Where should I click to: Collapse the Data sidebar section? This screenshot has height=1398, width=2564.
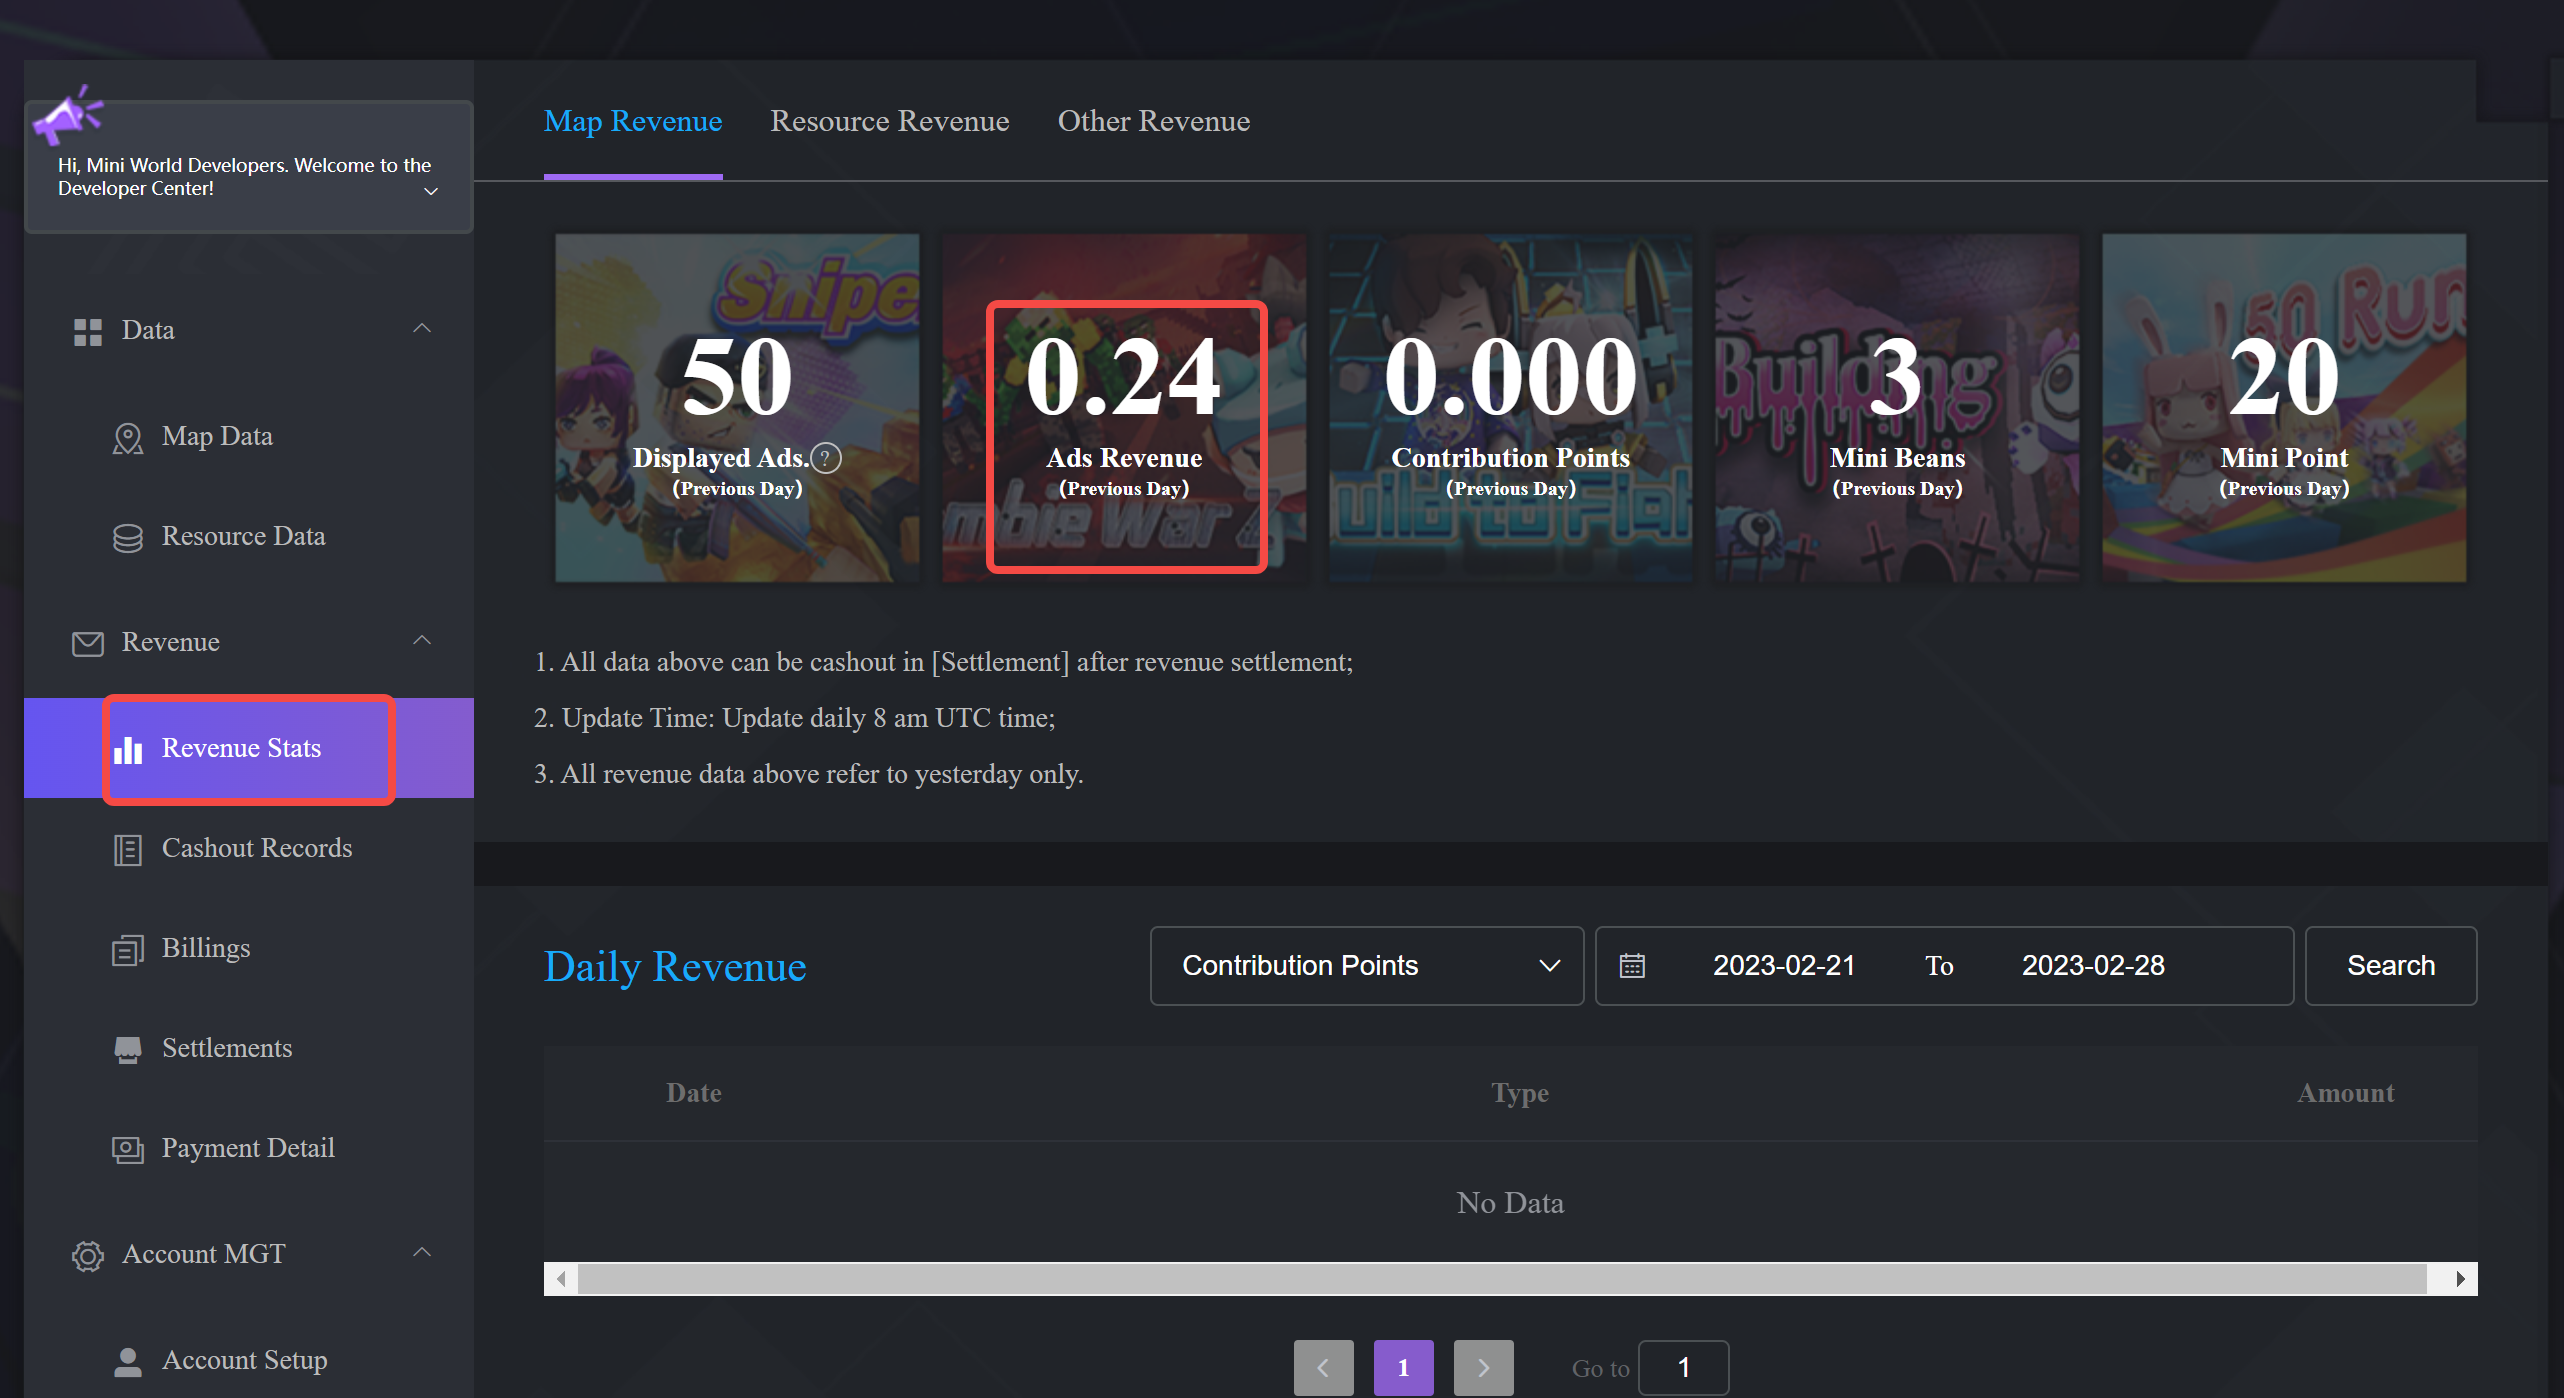(x=422, y=329)
